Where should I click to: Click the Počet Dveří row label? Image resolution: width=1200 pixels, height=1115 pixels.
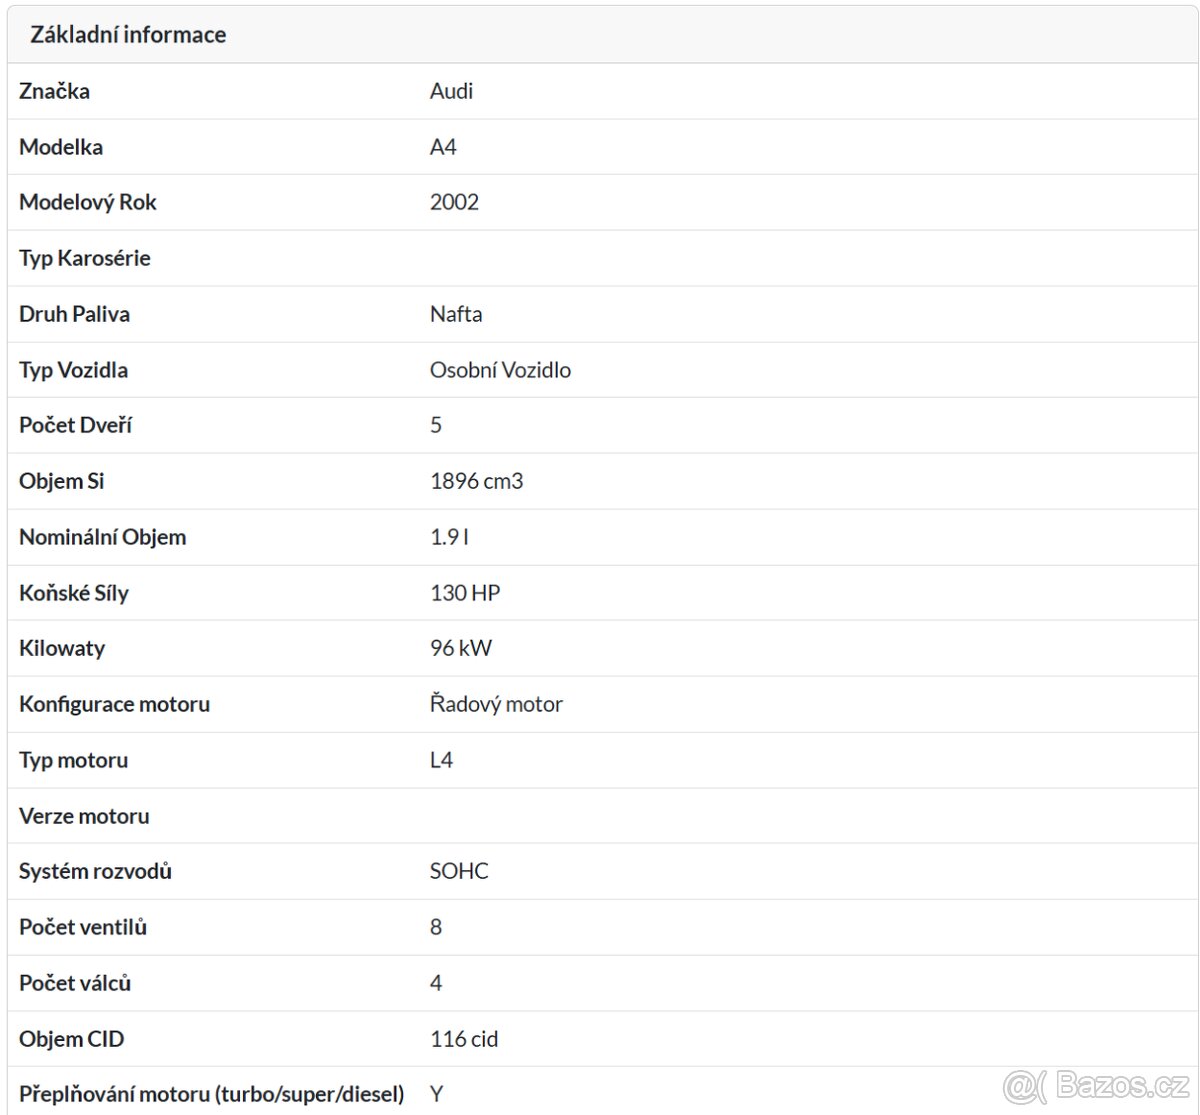point(76,425)
